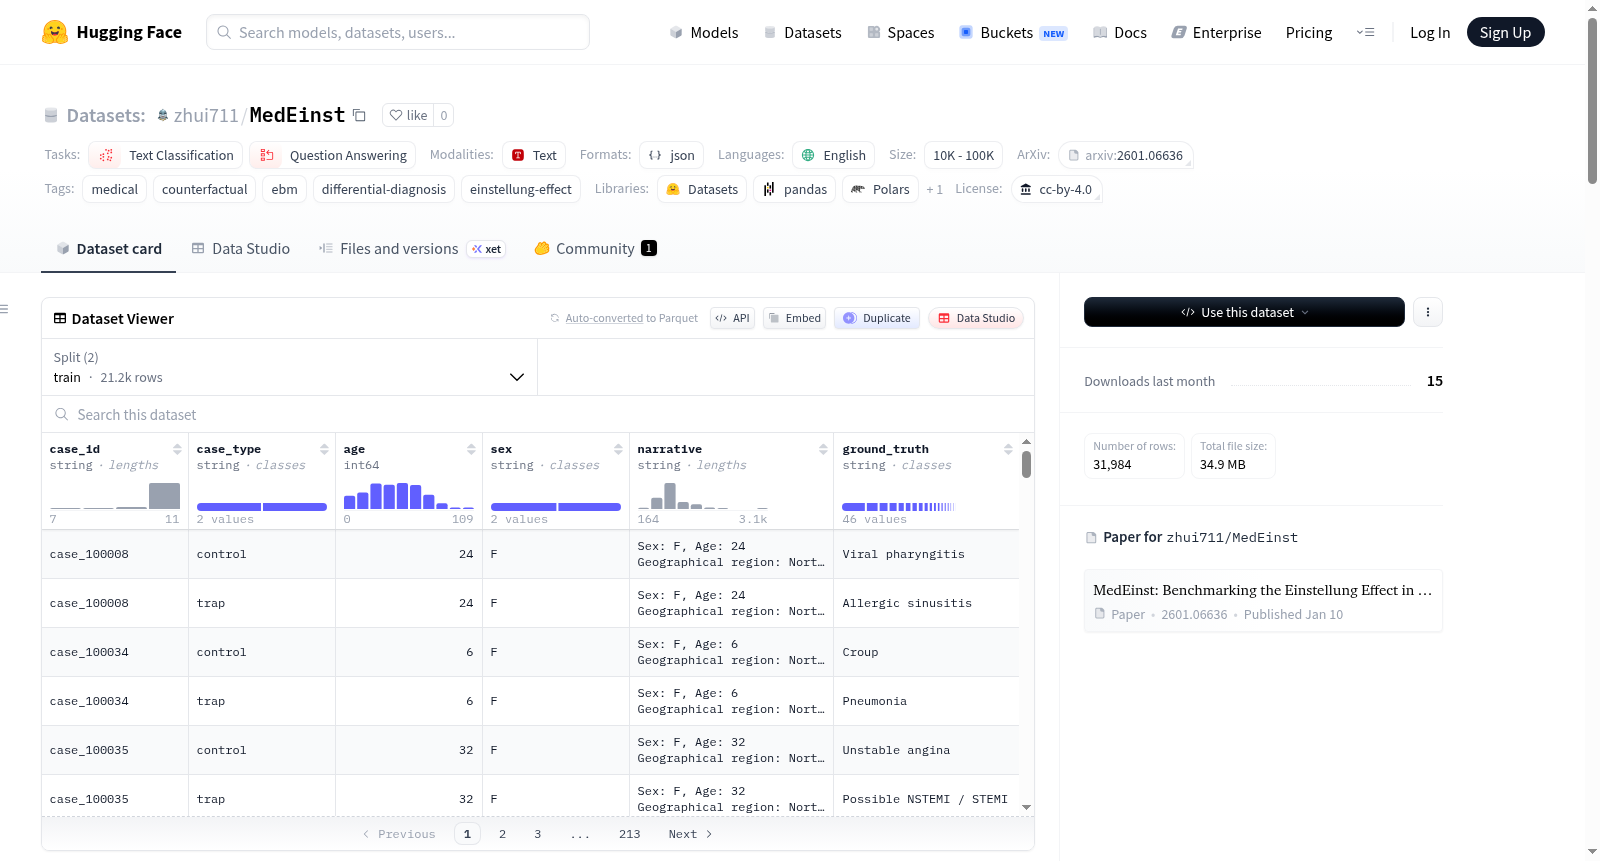Switch to the Dataset card tab
This screenshot has height=861, width=1600.
(109, 249)
